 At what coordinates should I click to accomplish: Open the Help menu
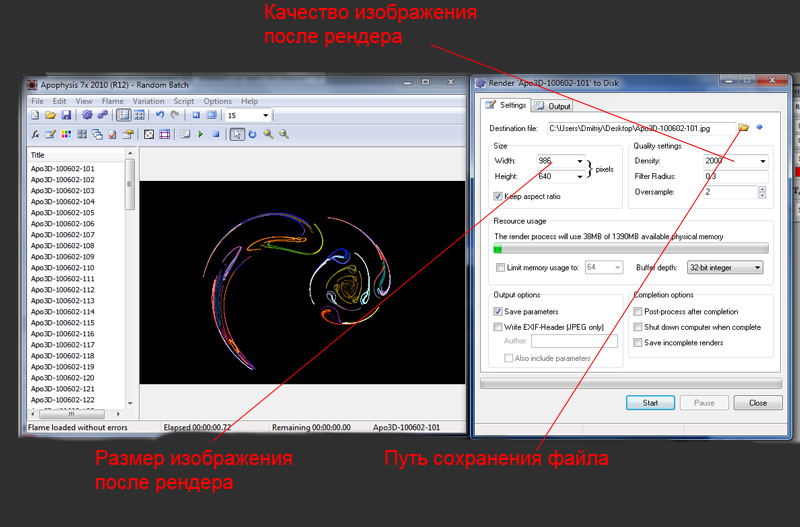click(x=249, y=101)
